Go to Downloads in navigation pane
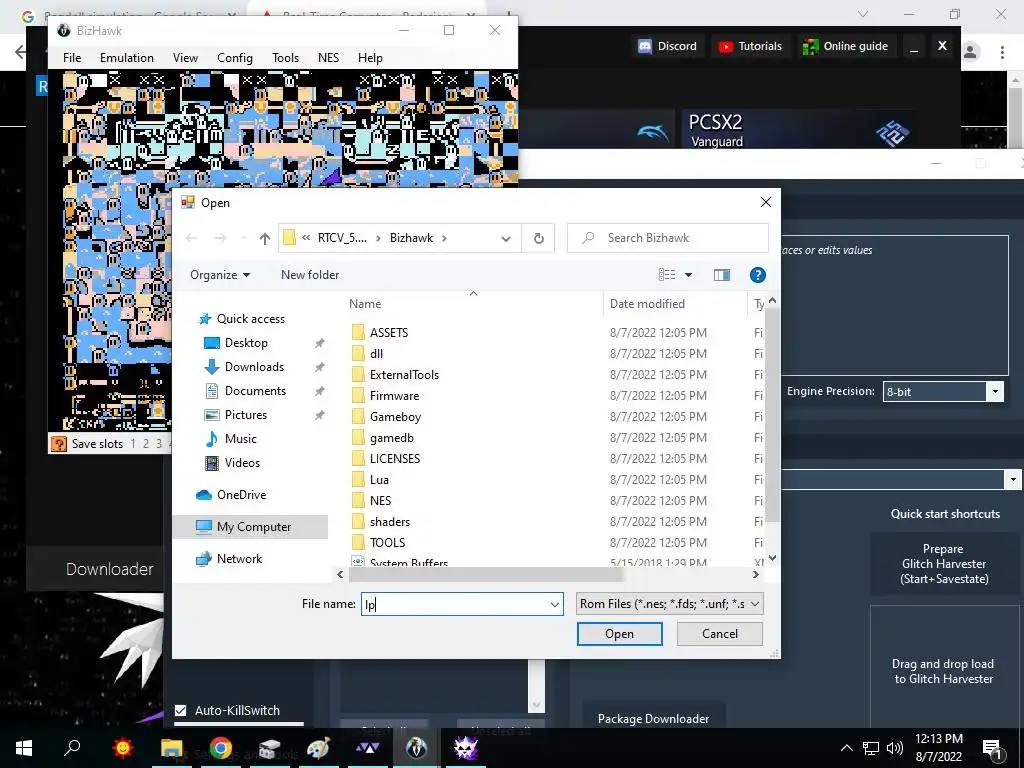 (x=254, y=367)
